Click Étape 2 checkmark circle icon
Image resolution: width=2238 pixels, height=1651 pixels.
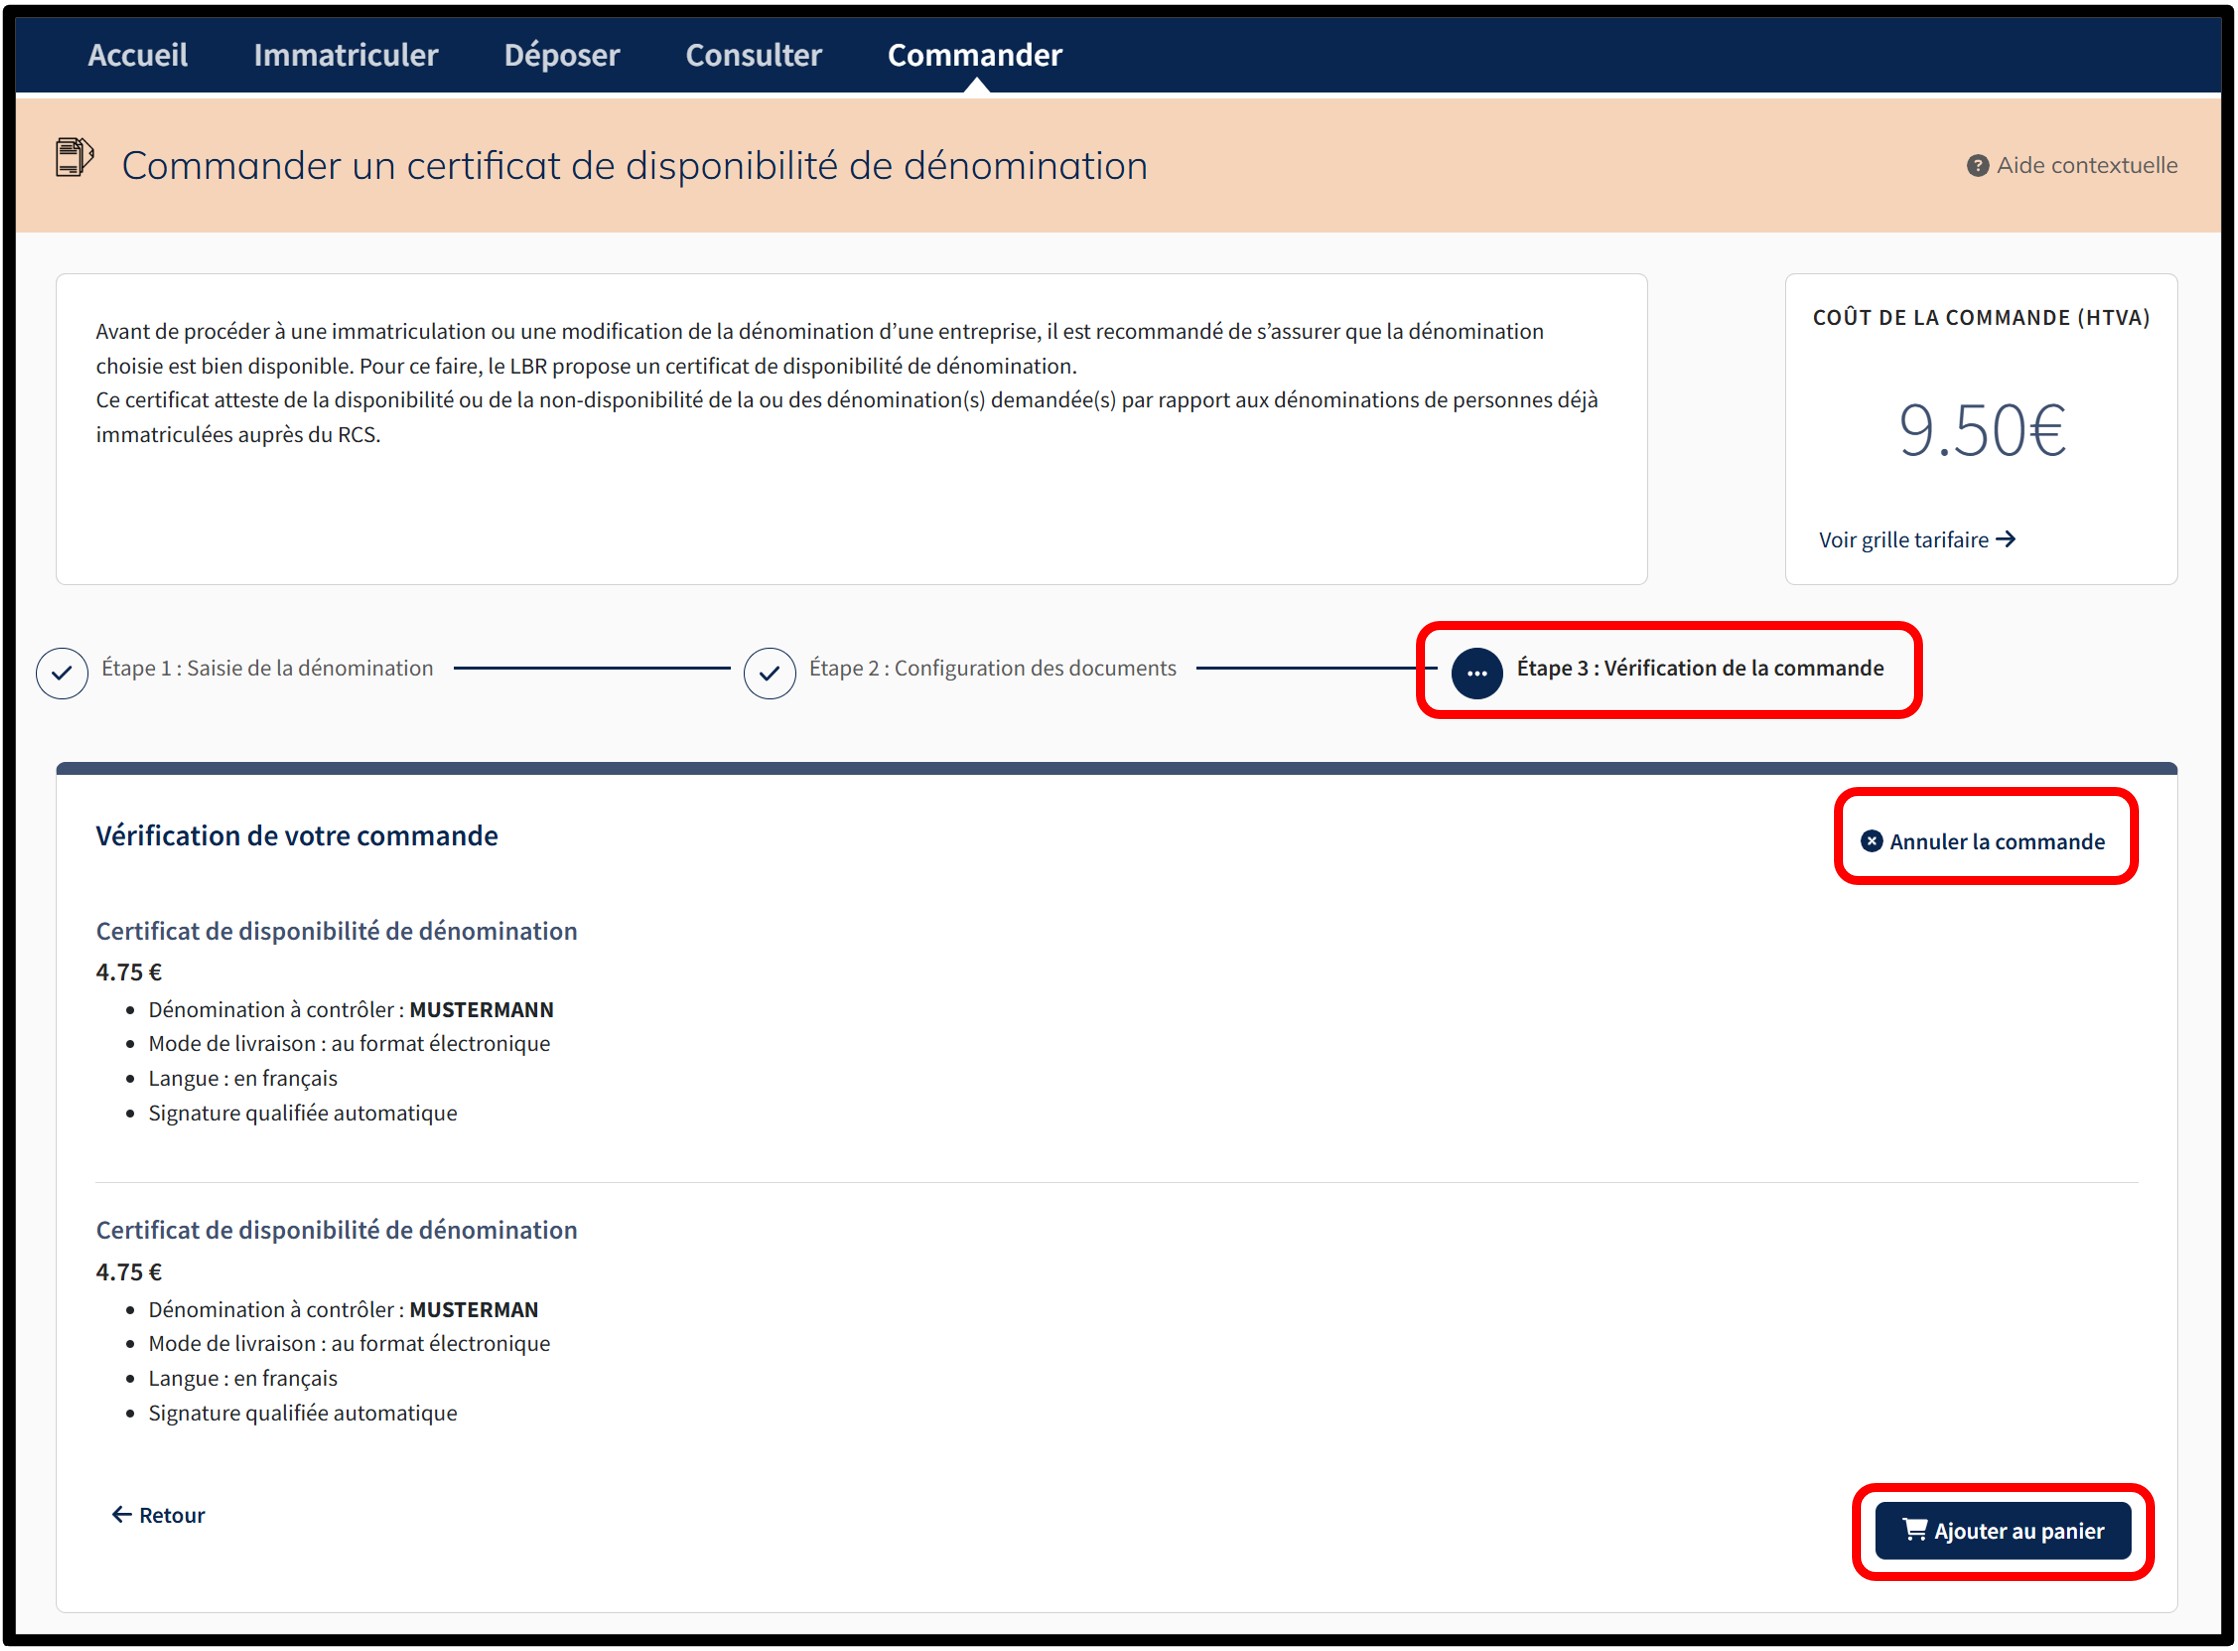pyautogui.click(x=769, y=673)
